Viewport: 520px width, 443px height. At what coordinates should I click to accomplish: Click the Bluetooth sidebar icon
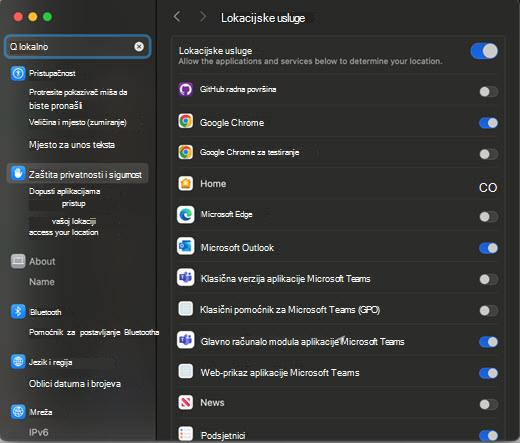tap(18, 312)
